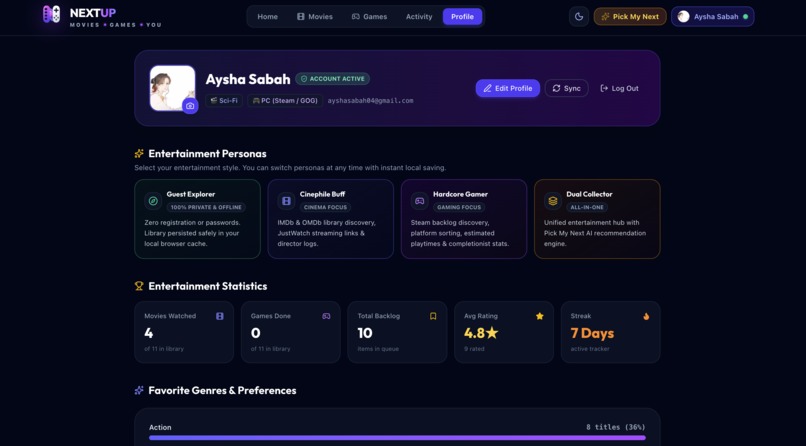
Task: Click the Movies Watched film icon
Action: [x=219, y=316]
